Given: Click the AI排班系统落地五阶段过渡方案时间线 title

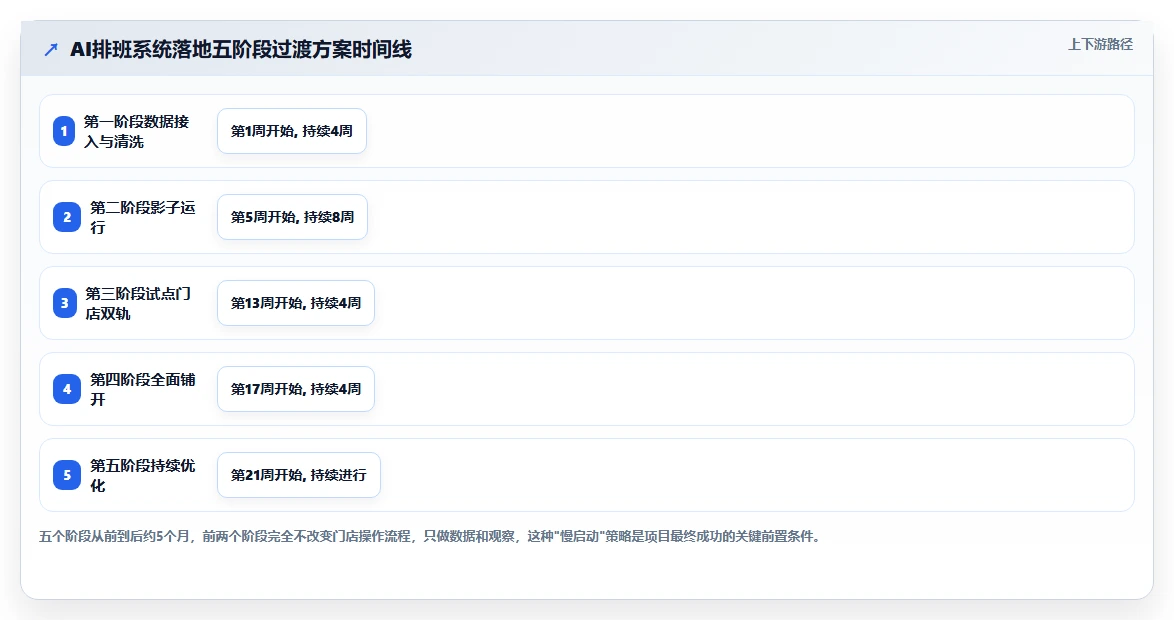Looking at the screenshot, I should pyautogui.click(x=241, y=50).
